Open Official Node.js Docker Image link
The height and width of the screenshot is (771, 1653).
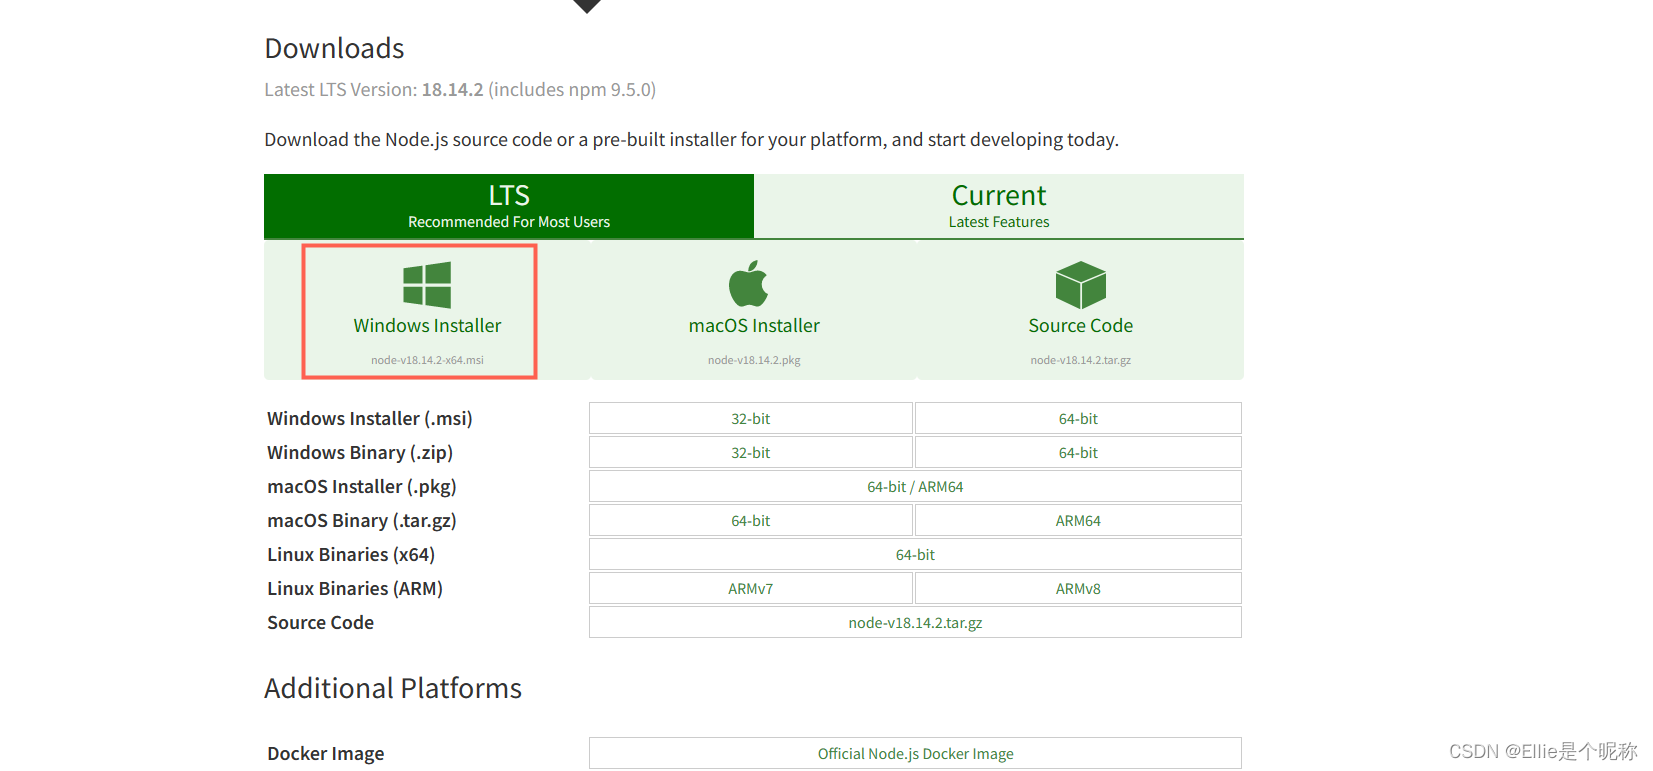pos(915,753)
